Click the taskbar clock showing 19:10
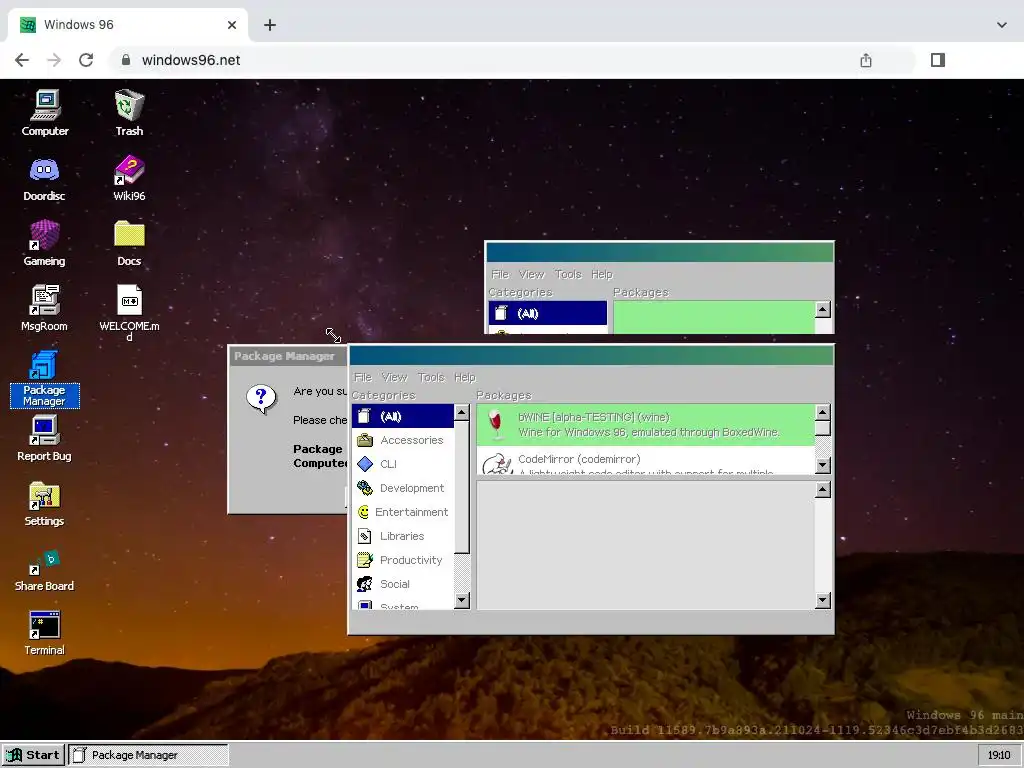This screenshot has height=768, width=1024. [999, 755]
